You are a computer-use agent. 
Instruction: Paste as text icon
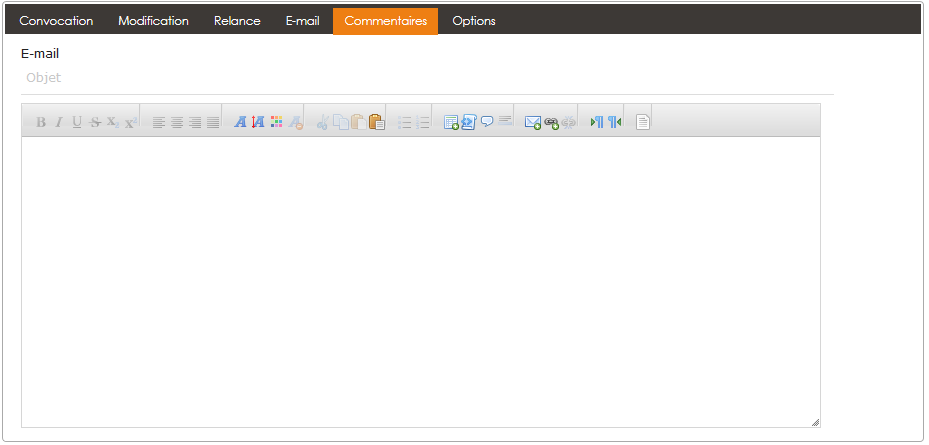click(377, 122)
